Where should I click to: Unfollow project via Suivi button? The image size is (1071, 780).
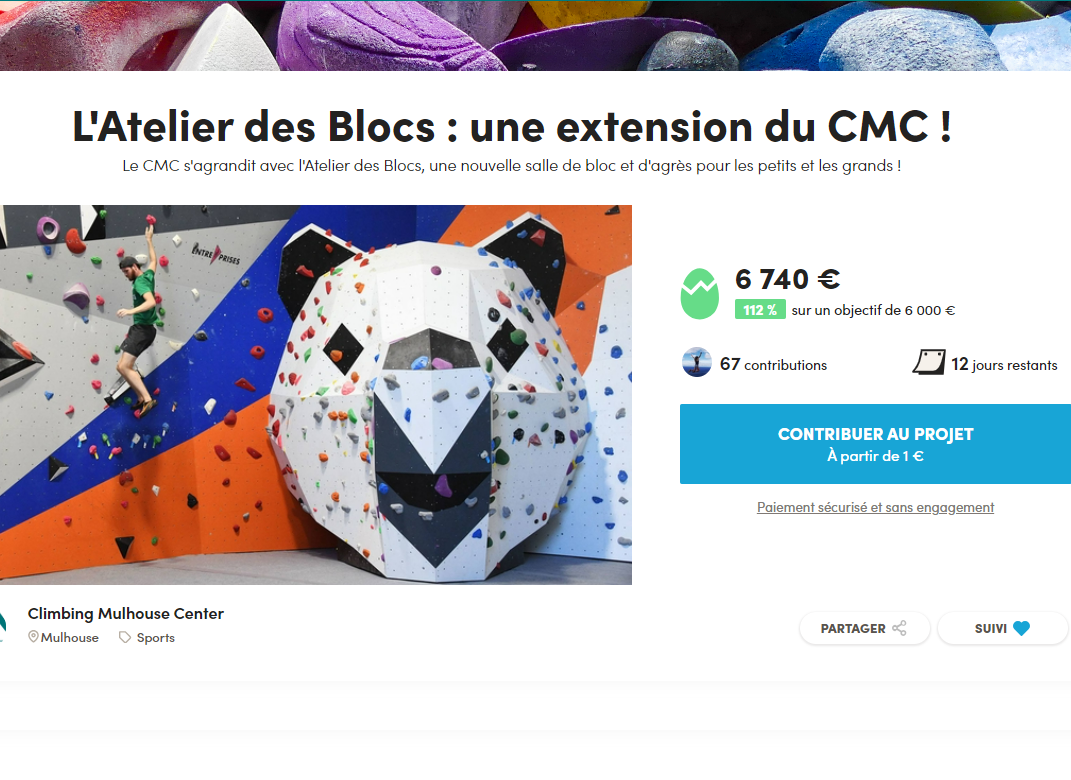point(1003,628)
